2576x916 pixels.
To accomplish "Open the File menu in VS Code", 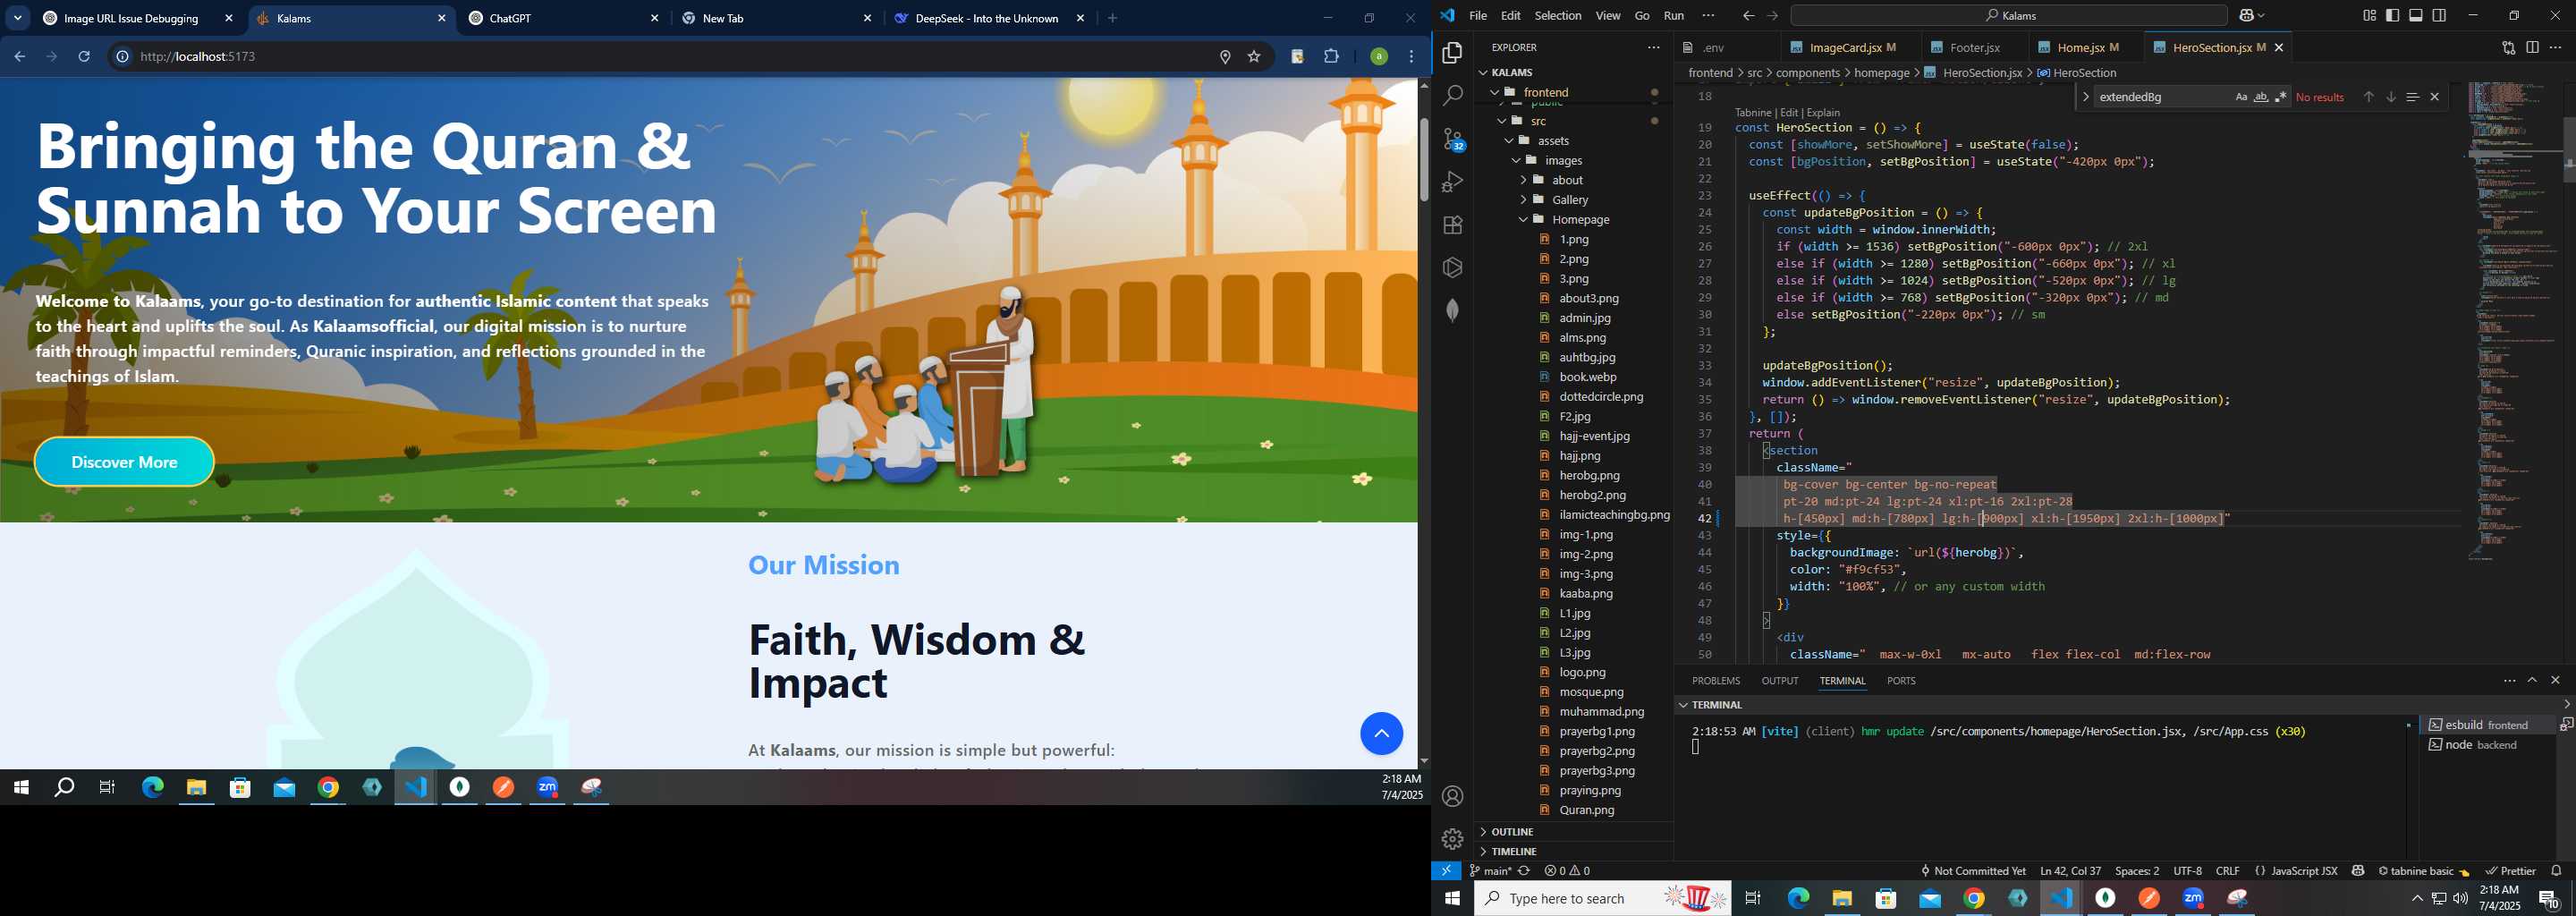I will pos(1477,16).
